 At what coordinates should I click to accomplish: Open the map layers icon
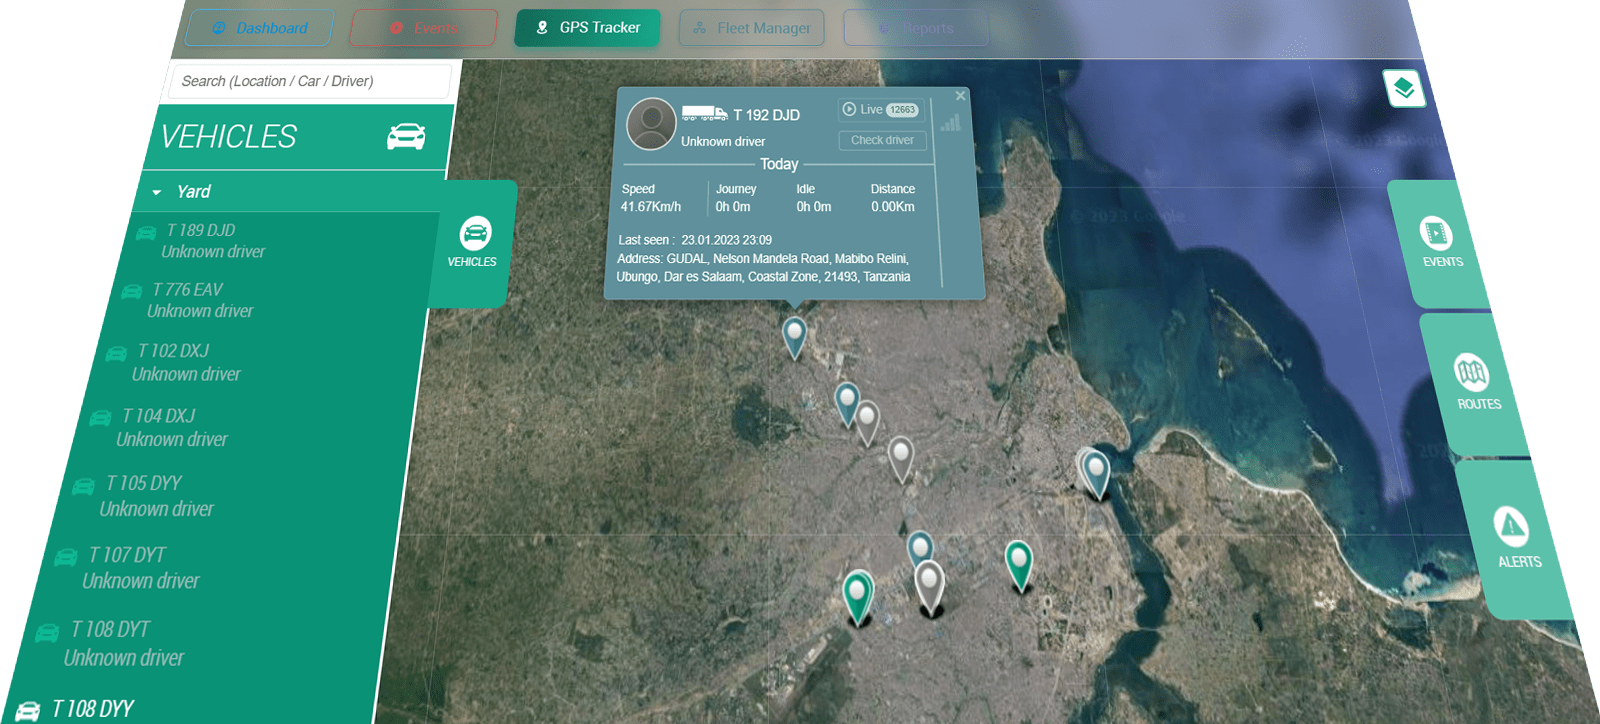(x=1404, y=88)
